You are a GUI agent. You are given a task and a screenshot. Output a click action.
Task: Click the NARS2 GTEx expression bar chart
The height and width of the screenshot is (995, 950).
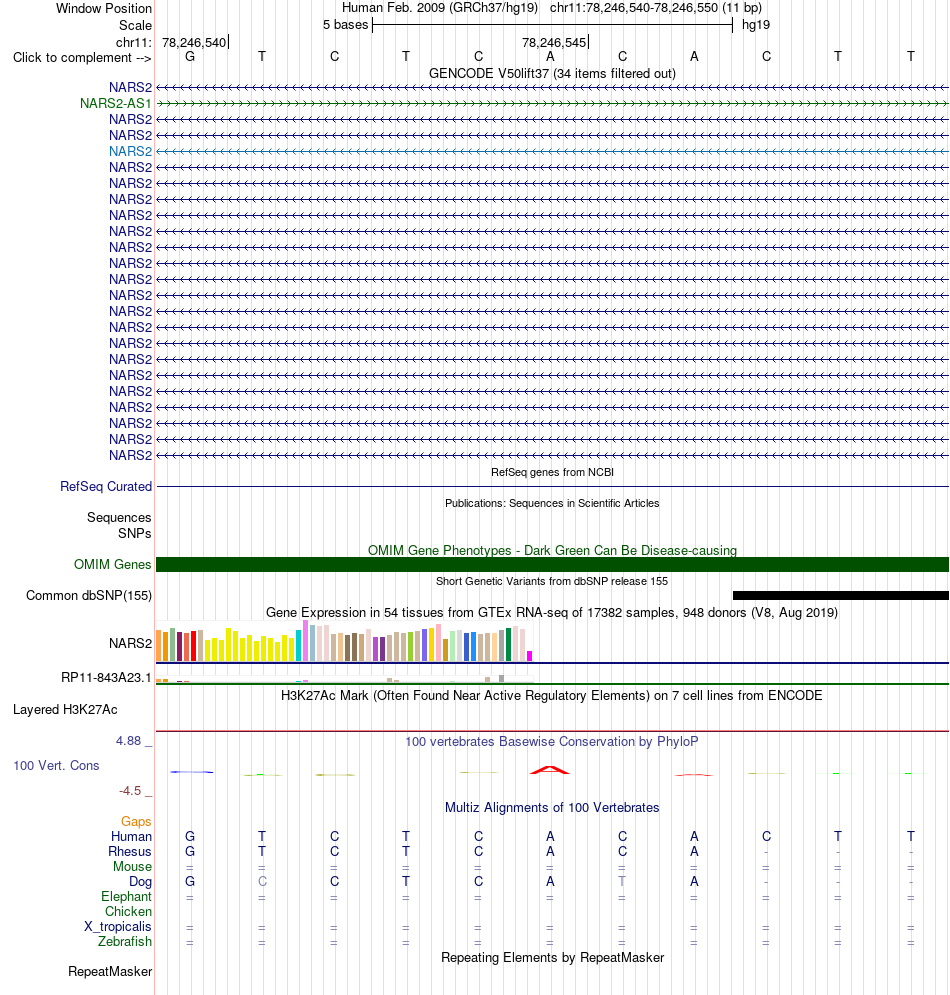pyautogui.click(x=344, y=642)
